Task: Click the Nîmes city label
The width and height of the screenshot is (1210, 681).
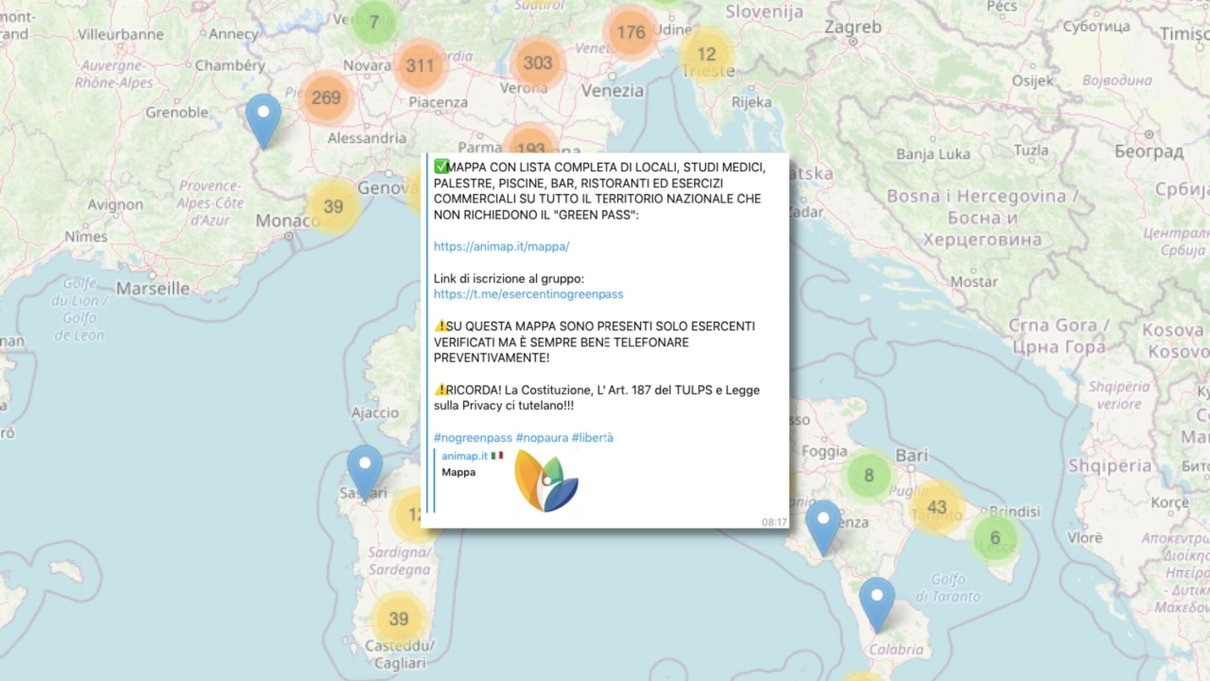Action: click(85, 237)
